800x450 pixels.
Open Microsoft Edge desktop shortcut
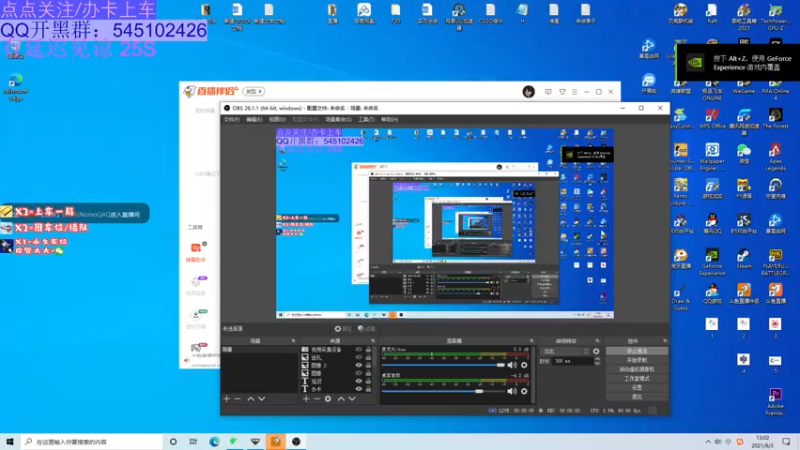coord(16,88)
